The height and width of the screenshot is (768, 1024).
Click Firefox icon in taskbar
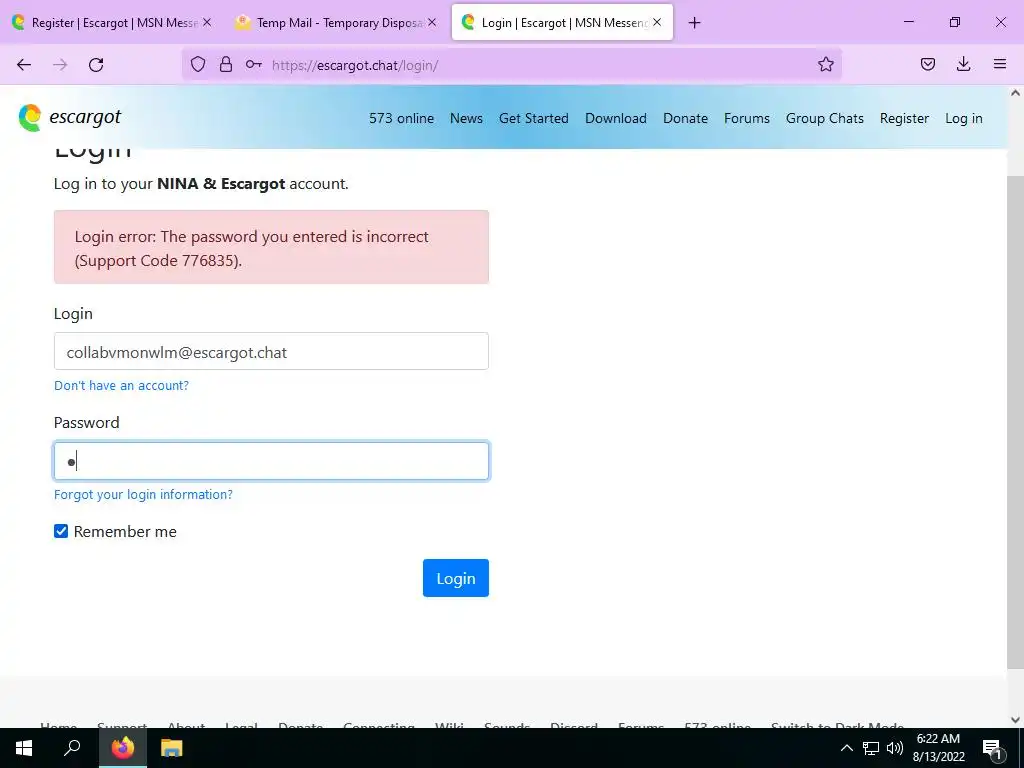pos(123,748)
